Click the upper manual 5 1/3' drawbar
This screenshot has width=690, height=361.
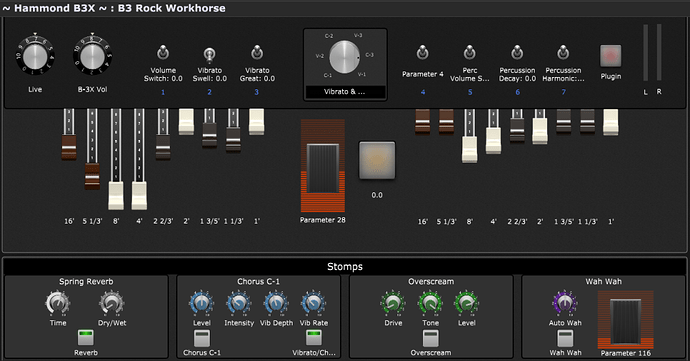click(x=92, y=176)
